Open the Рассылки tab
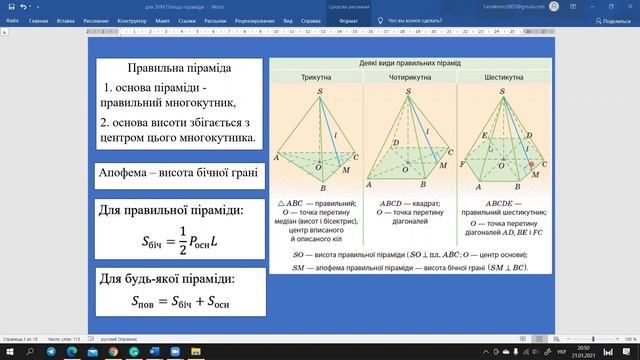Screen dimensions: 640x360 coord(215,20)
